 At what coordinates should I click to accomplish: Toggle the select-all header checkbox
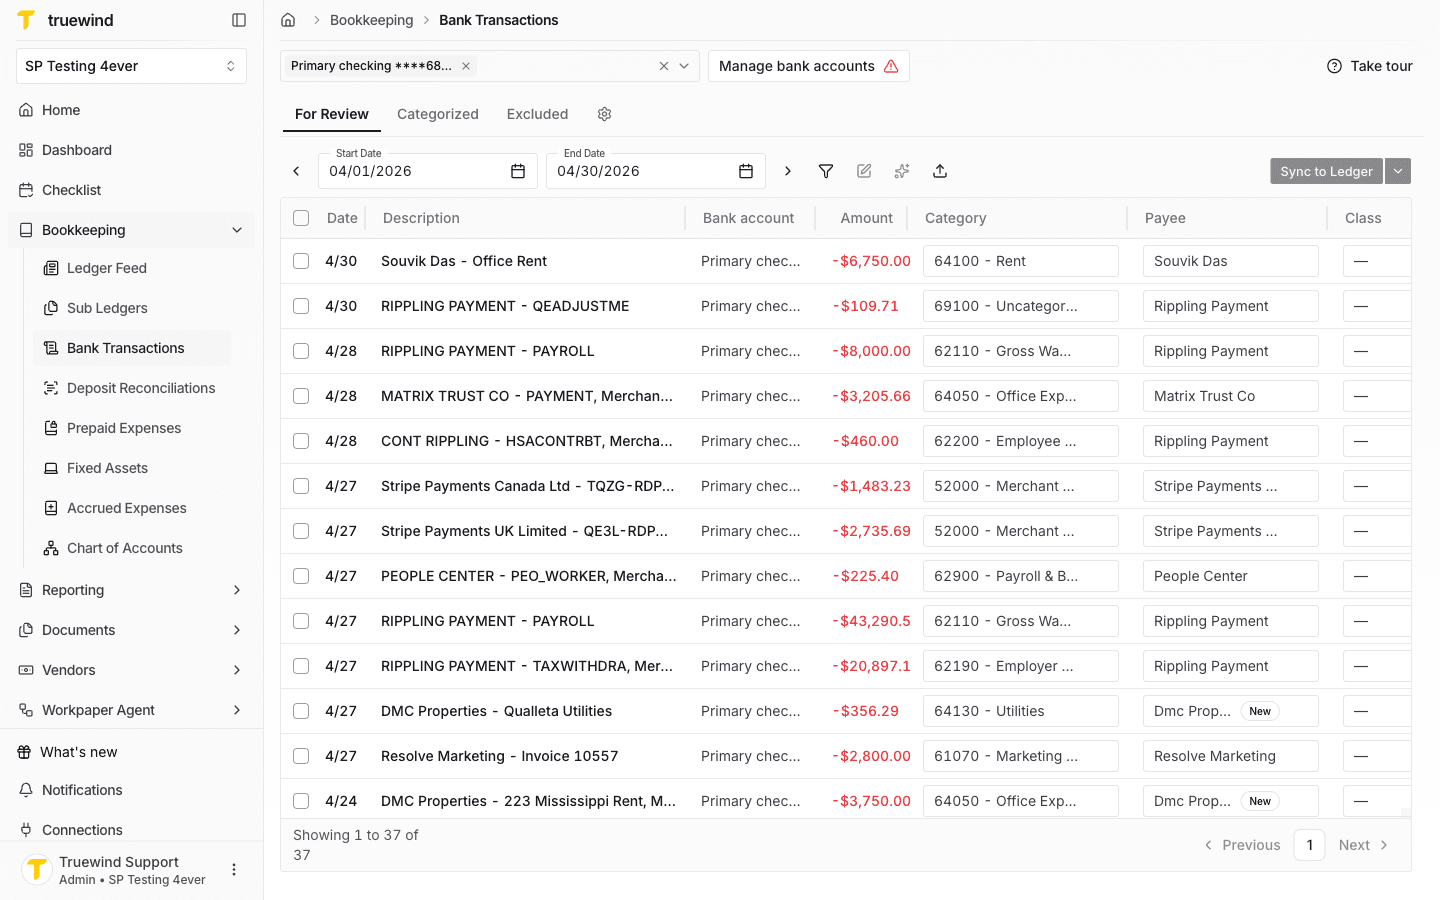[x=301, y=218]
